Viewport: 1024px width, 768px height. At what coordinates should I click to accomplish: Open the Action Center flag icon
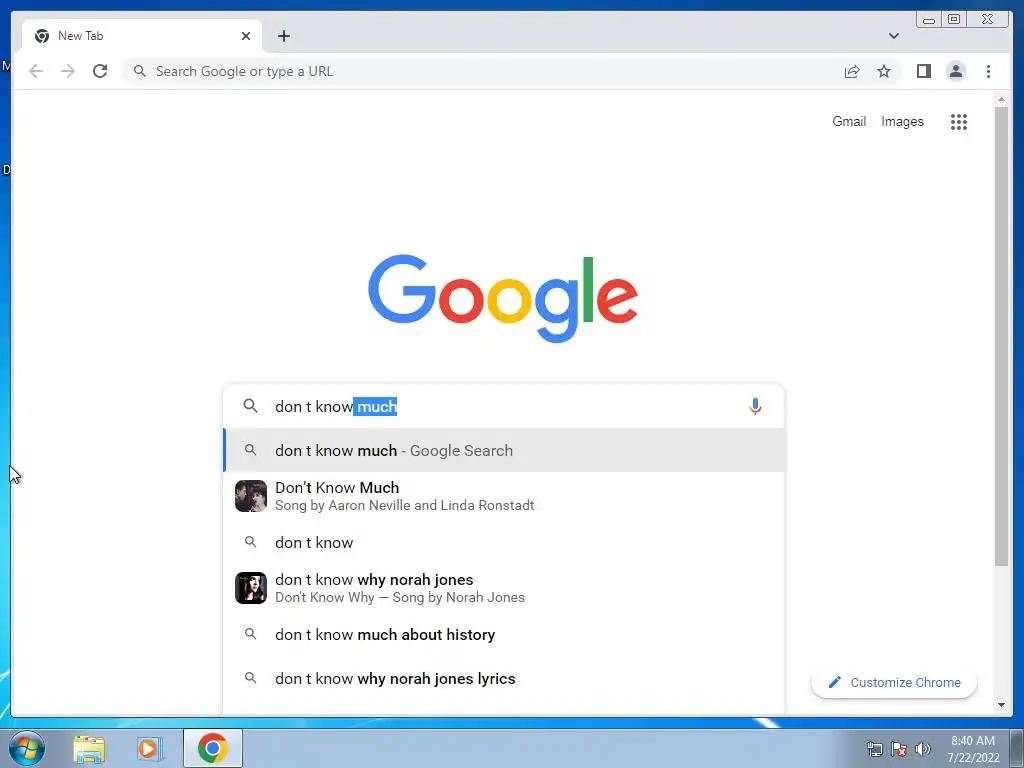tap(899, 749)
